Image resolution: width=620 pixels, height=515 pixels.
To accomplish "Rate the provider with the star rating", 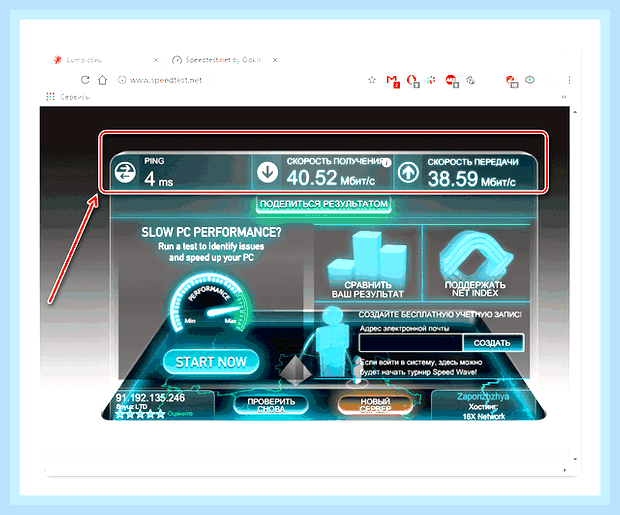I will click(140, 415).
